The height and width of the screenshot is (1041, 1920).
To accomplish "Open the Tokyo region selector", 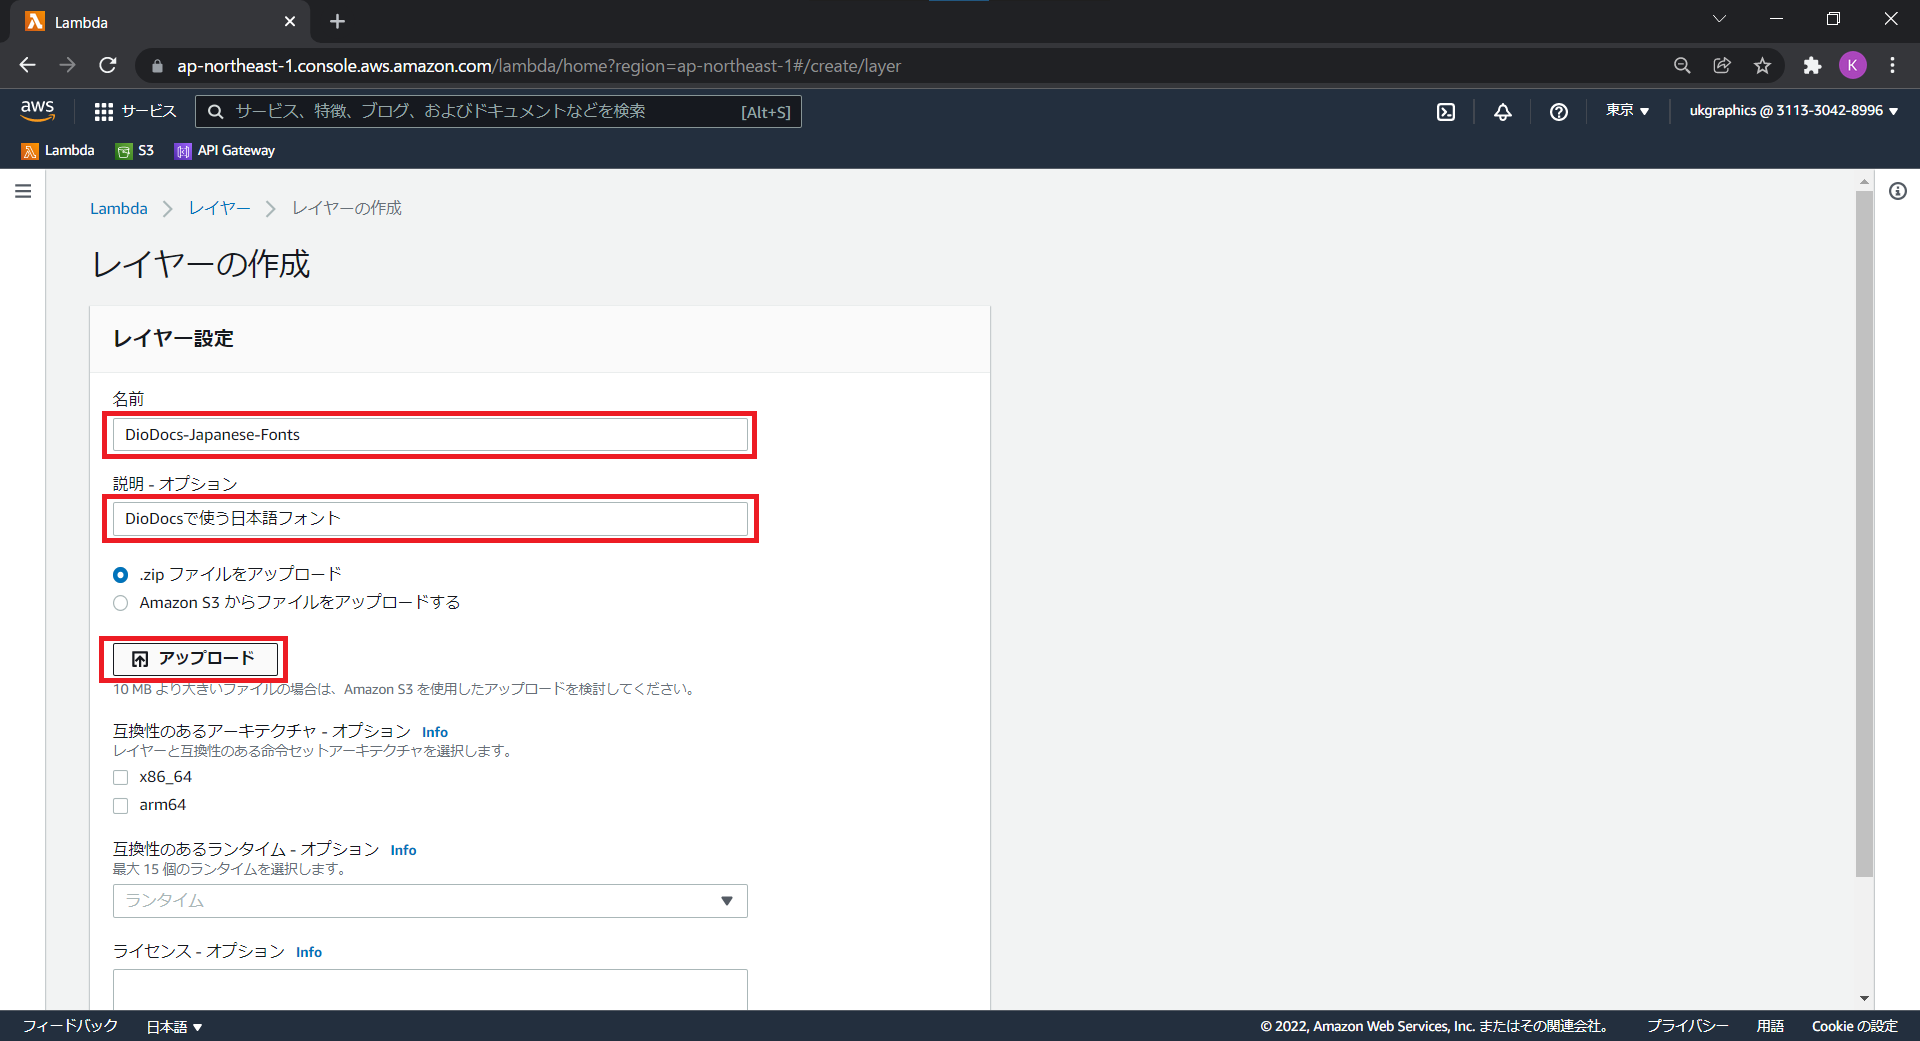I will (1627, 111).
